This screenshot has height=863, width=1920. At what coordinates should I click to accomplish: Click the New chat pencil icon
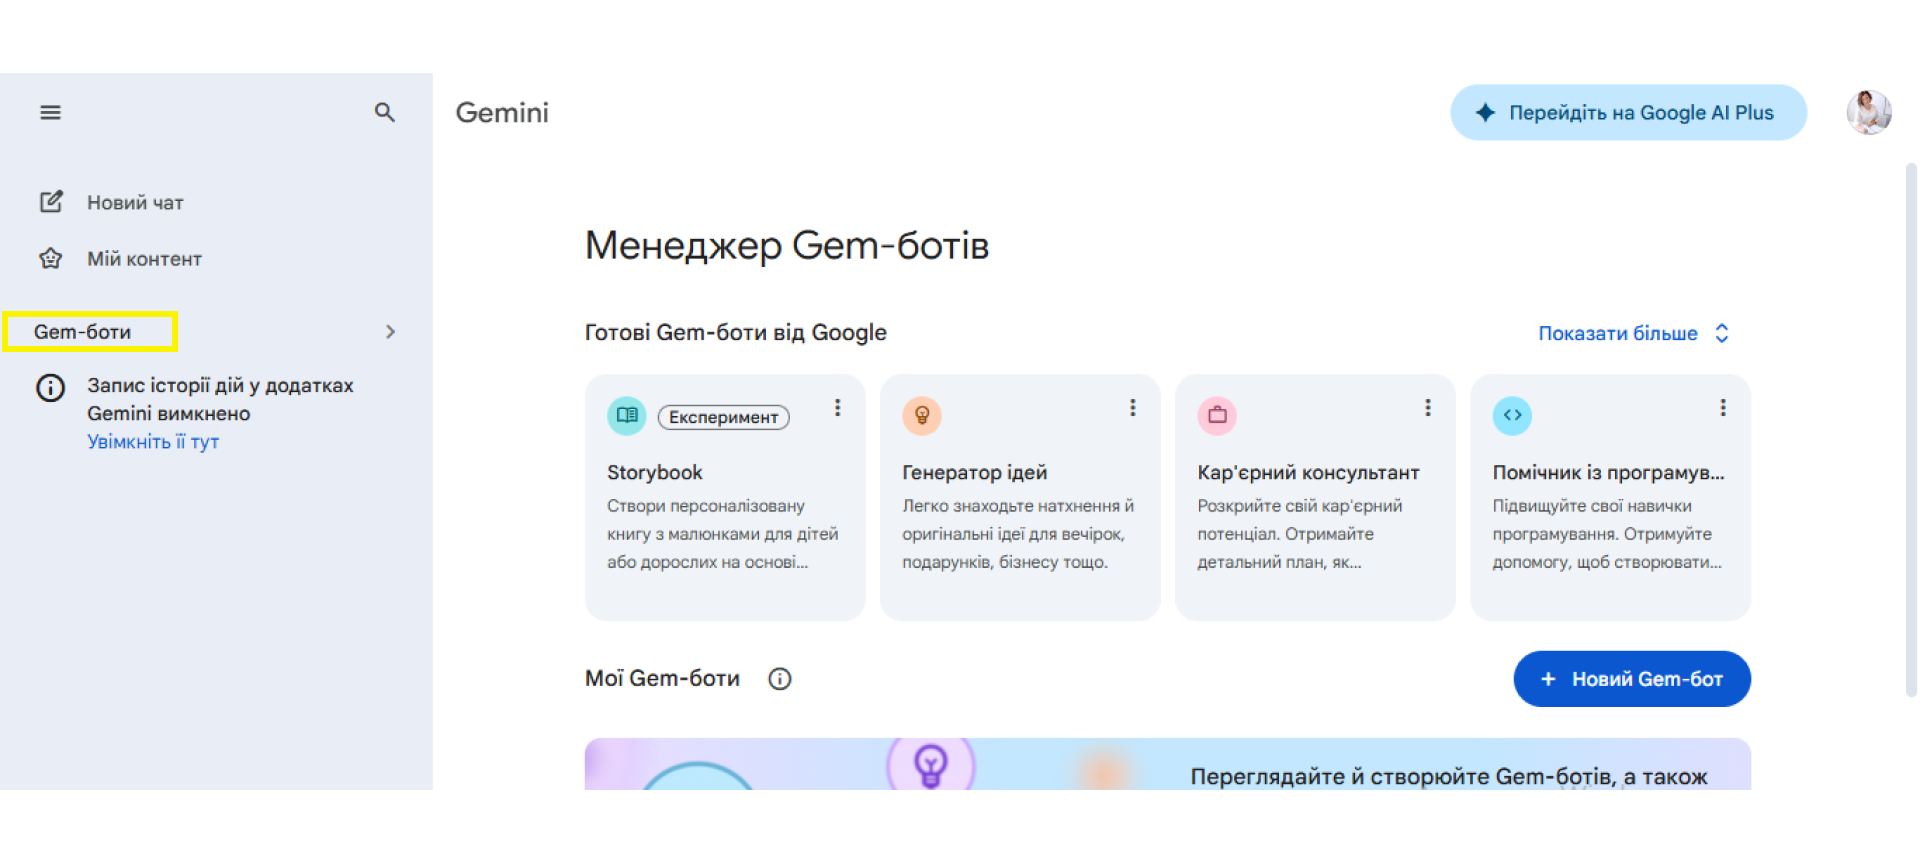51,202
